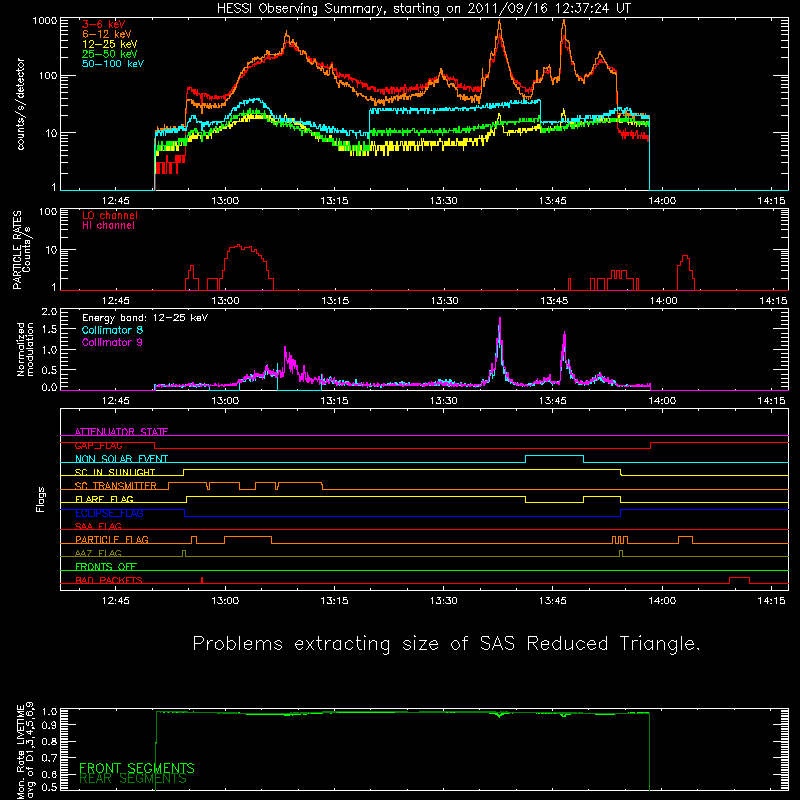Click the 'Collimator 8' legend label
800x800 pixels.
112,330
